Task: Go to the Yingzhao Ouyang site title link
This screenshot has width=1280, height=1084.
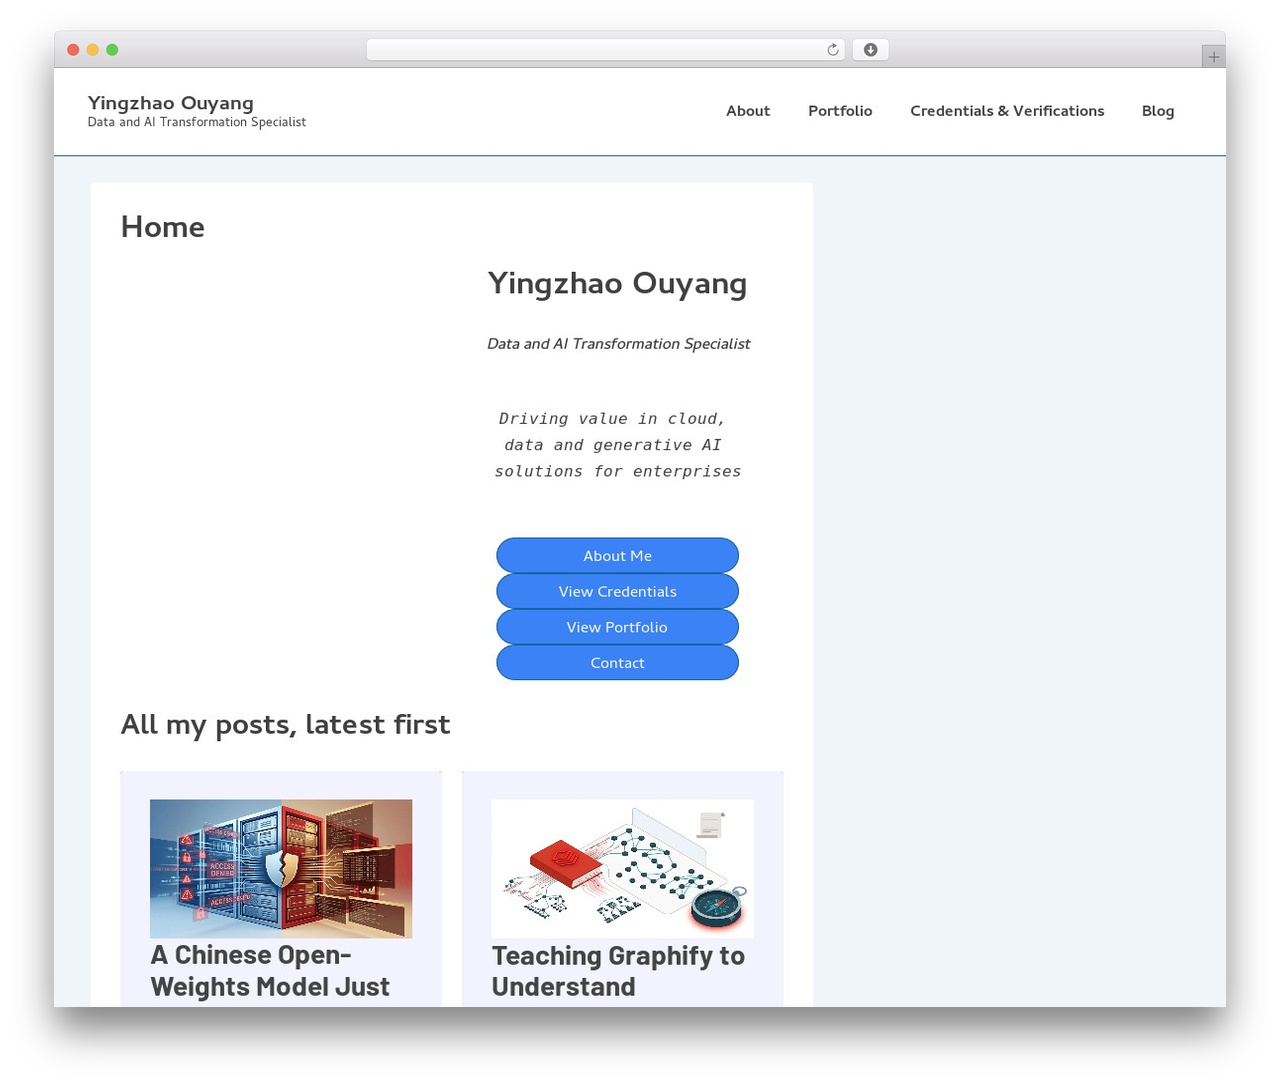Action: coord(171,103)
